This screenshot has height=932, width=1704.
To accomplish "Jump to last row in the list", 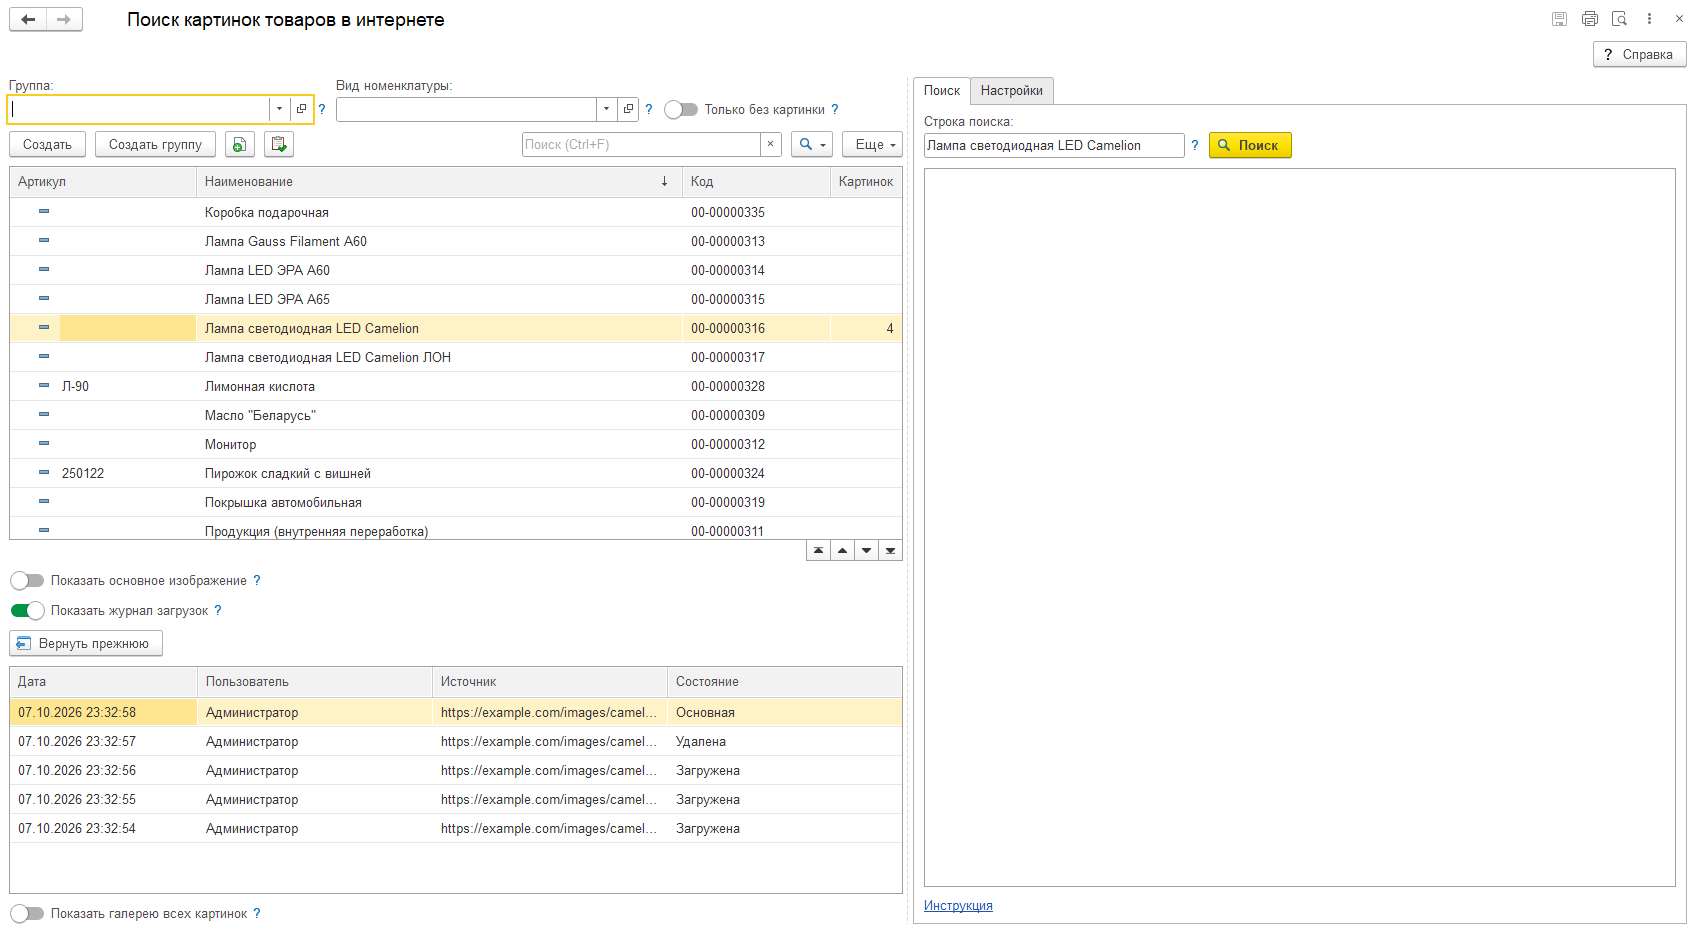I will pos(891,551).
